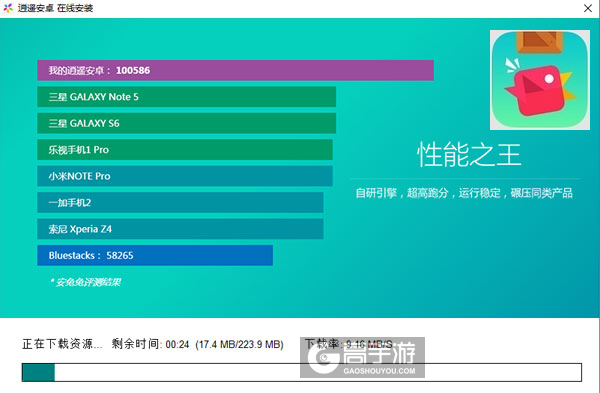Select the 一加手机2 benchmark bar
600x393 pixels.
coord(180,202)
